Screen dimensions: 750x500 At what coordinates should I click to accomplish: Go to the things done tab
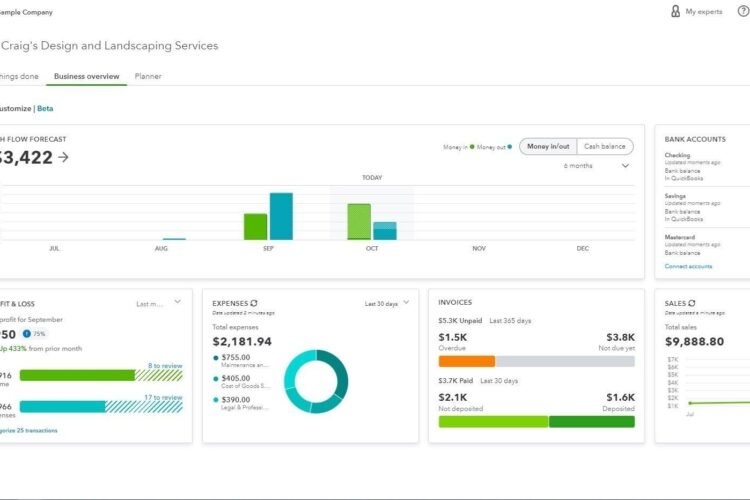(19, 76)
